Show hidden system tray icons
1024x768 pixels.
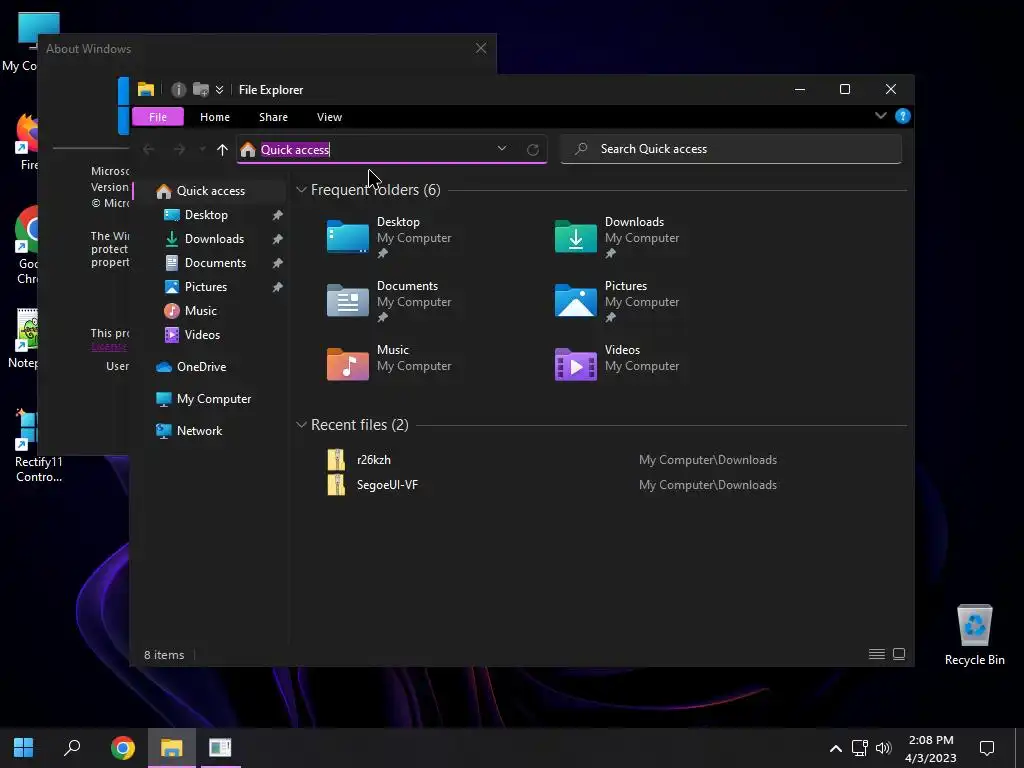835,748
